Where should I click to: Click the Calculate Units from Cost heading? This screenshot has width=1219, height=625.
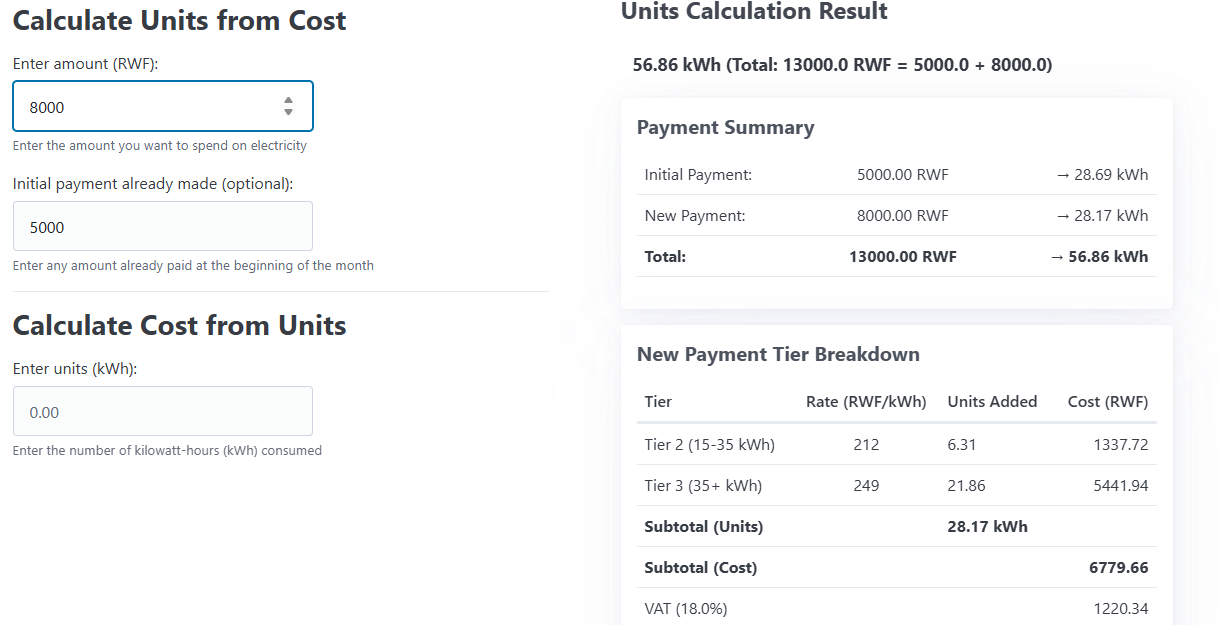179,20
